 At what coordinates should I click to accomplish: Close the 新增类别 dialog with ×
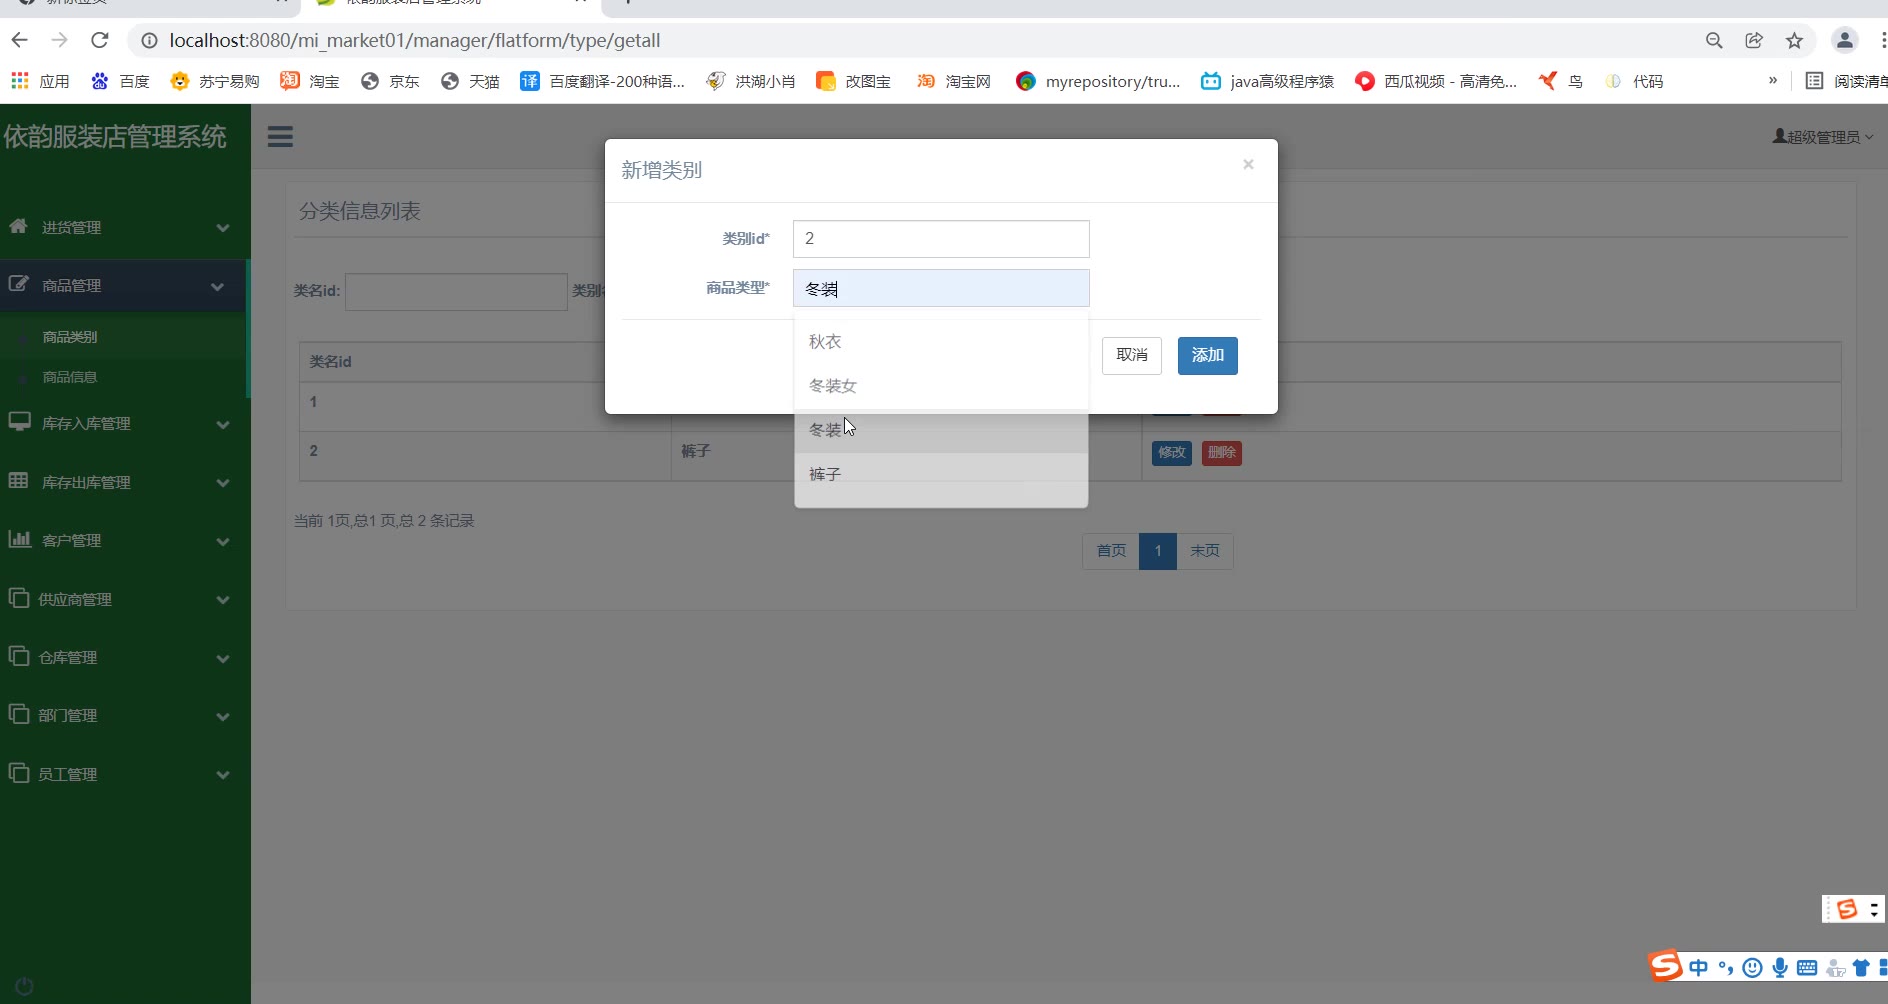(x=1248, y=164)
